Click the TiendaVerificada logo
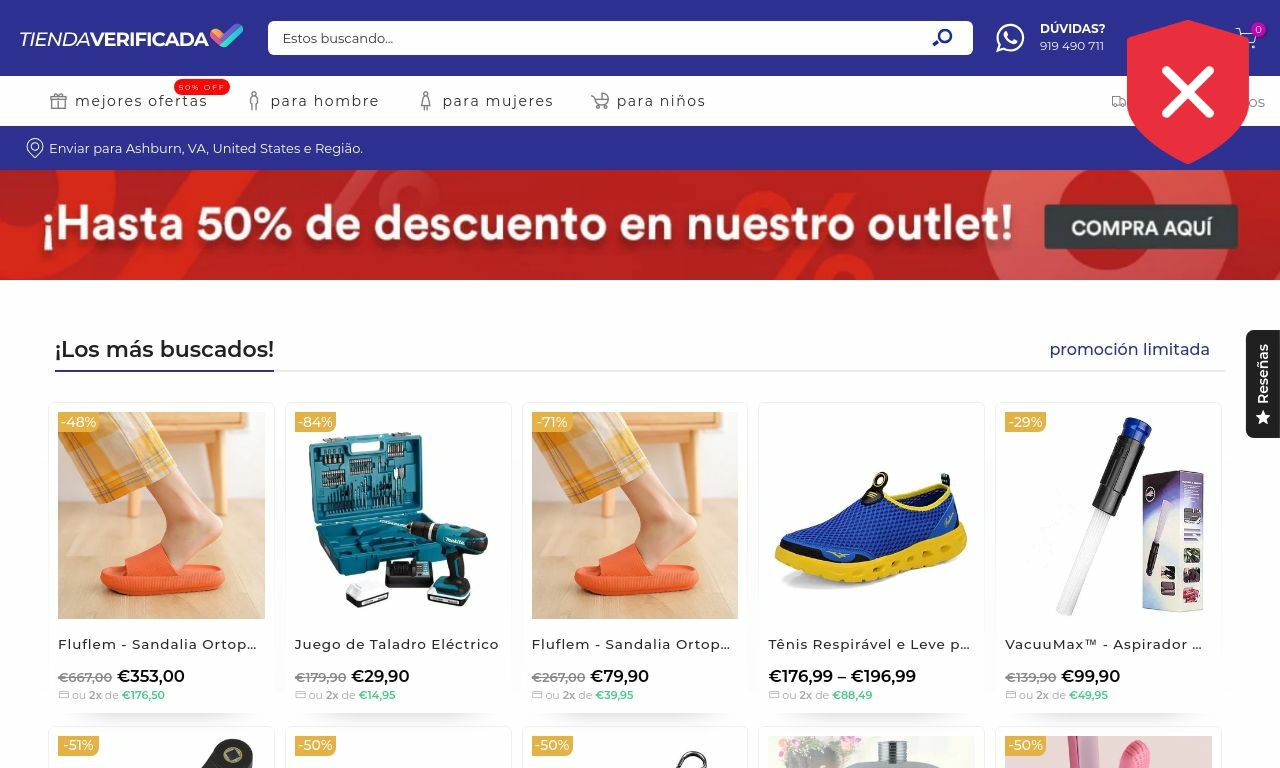Image resolution: width=1280 pixels, height=768 pixels. click(x=131, y=38)
